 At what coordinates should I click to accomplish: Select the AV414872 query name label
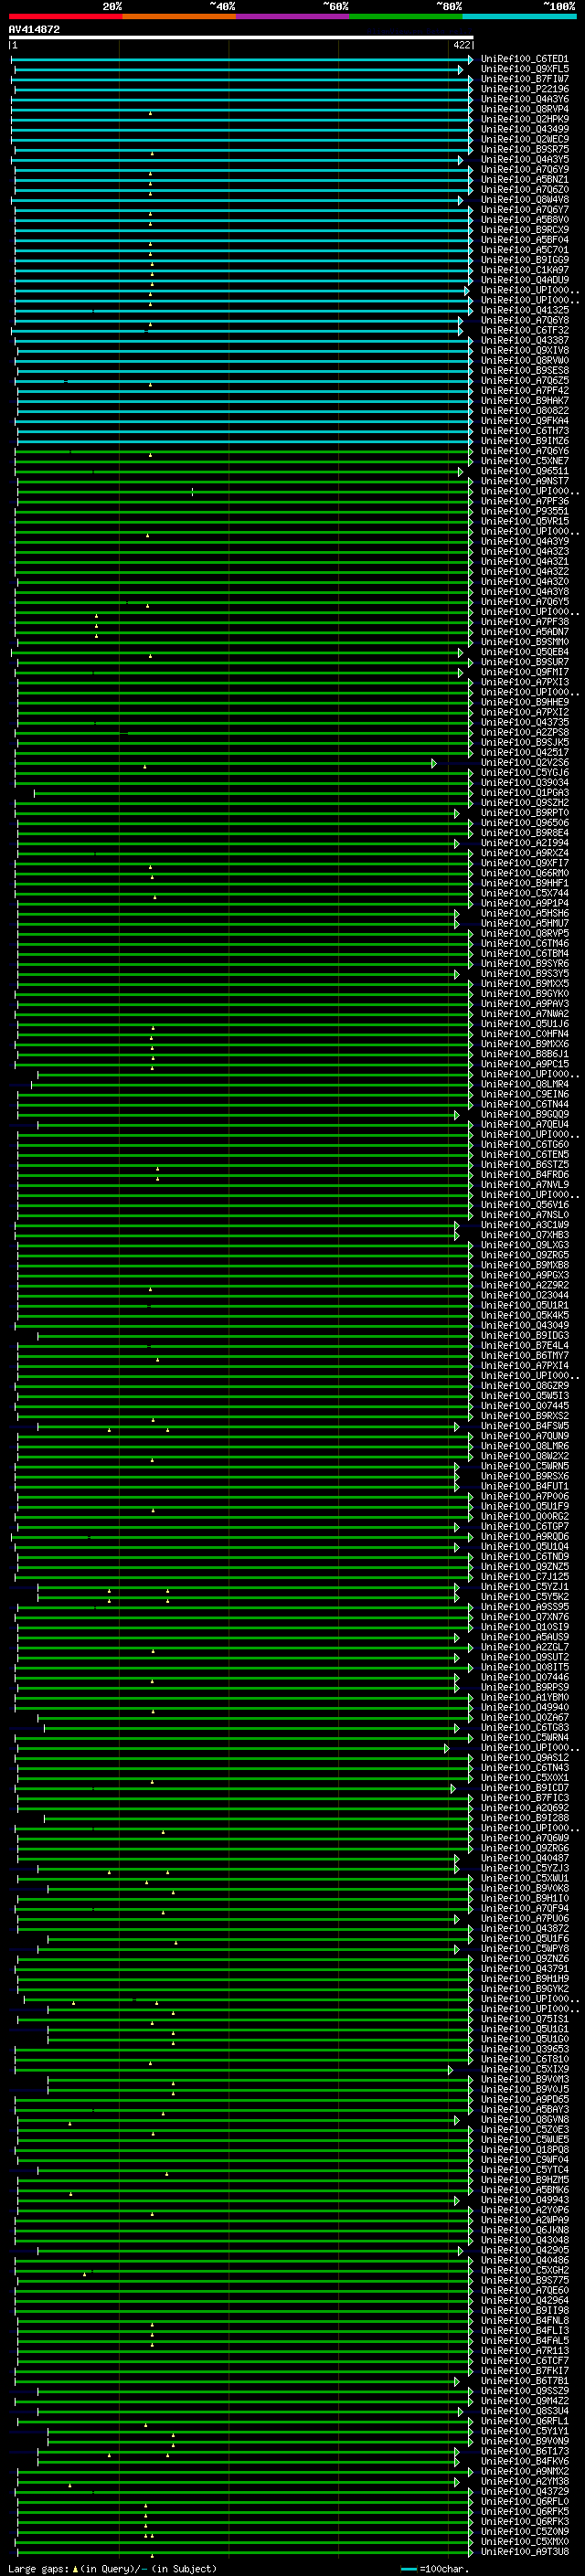pyautogui.click(x=34, y=29)
